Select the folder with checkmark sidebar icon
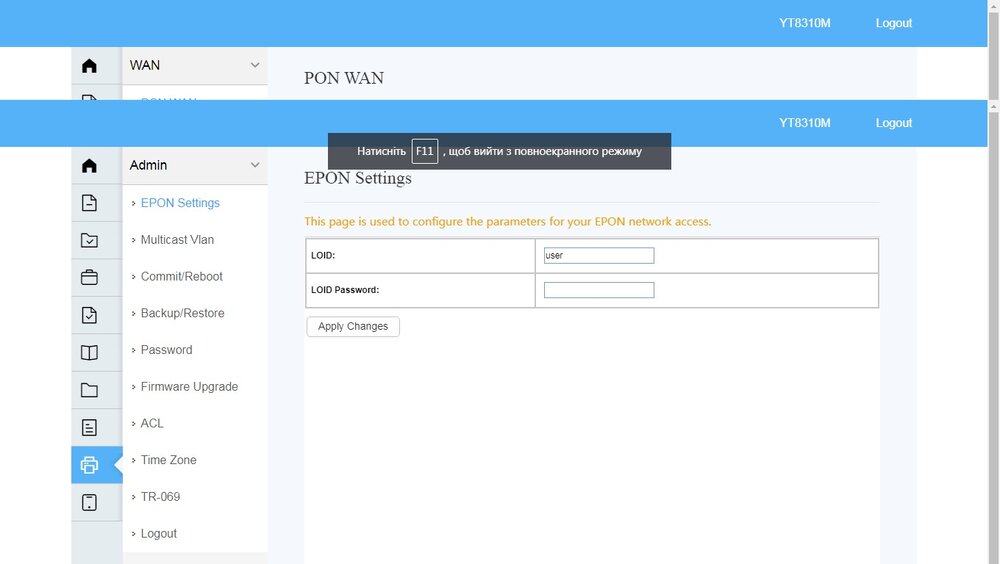Image resolution: width=1000 pixels, height=564 pixels. 89,240
